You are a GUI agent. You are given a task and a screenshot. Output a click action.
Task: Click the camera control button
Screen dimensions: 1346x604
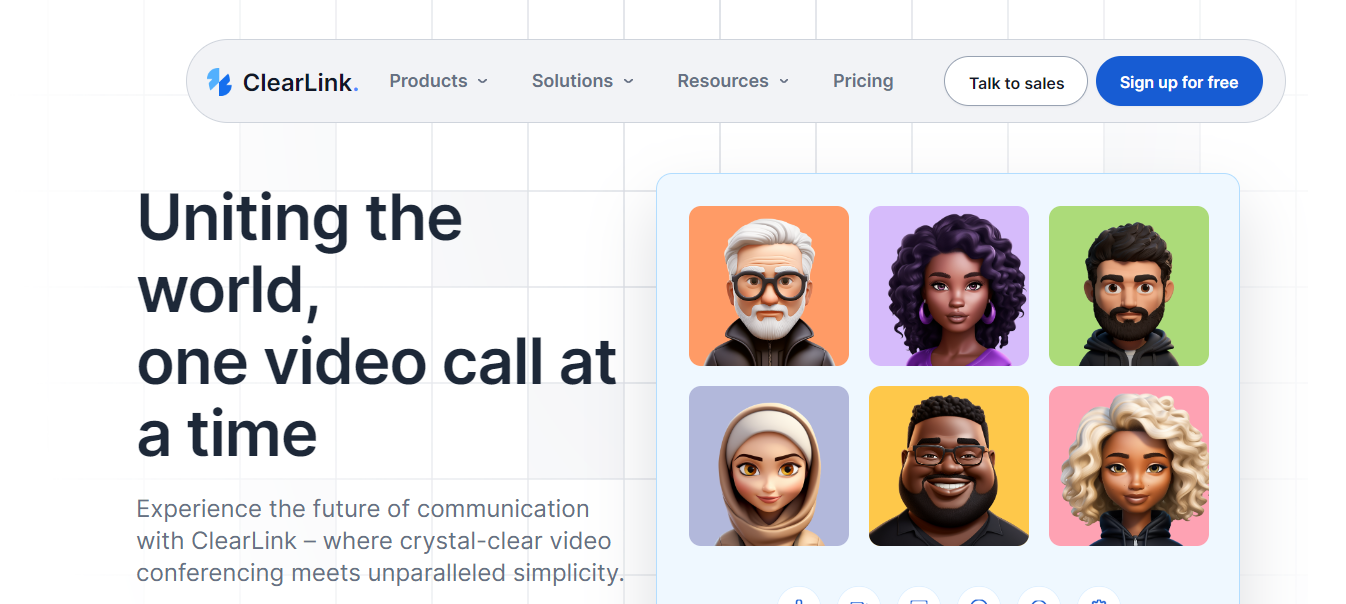859,596
